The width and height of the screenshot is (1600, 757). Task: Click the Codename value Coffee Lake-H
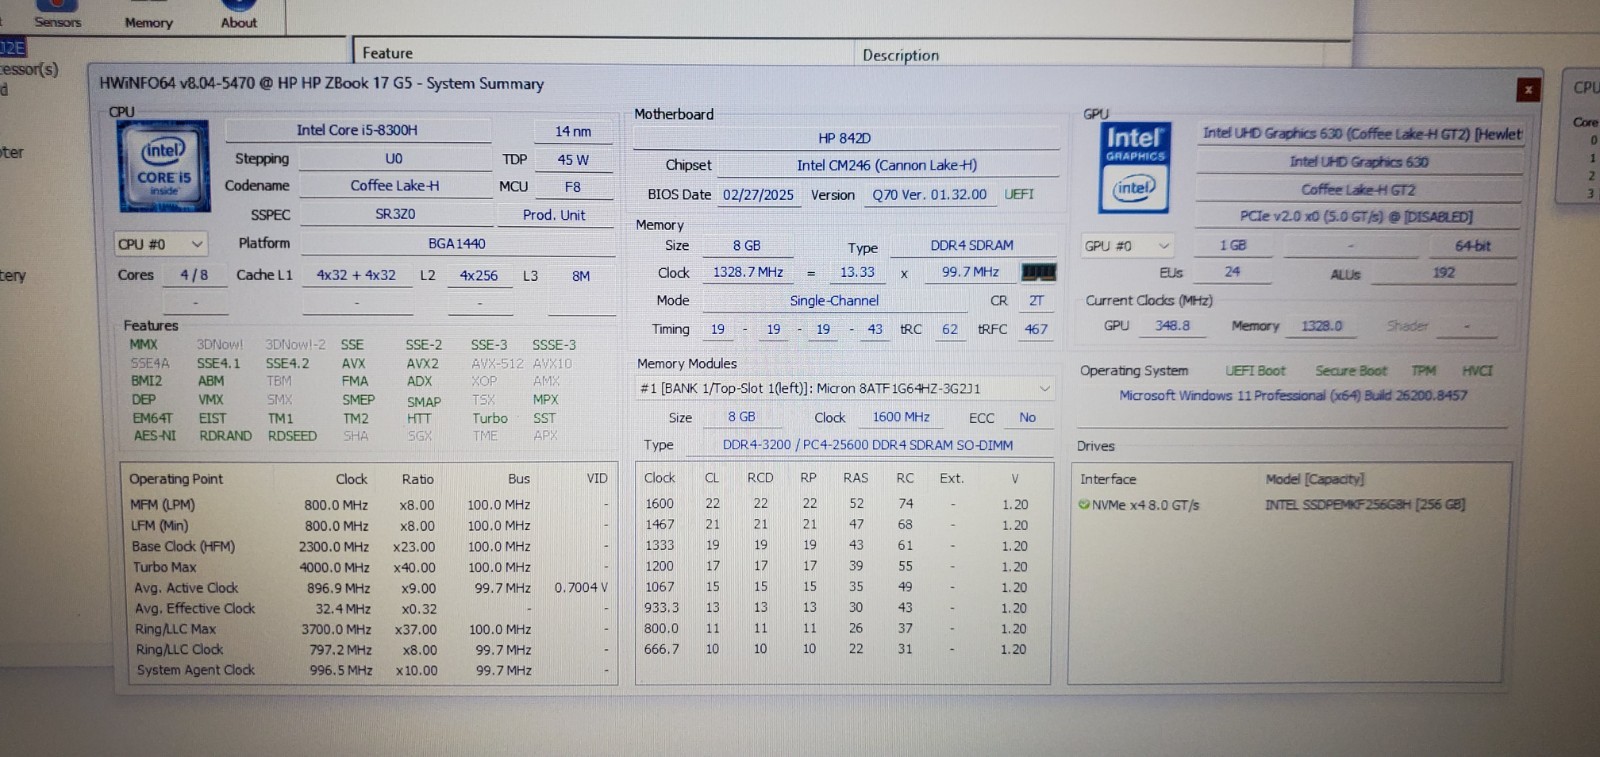coord(395,185)
